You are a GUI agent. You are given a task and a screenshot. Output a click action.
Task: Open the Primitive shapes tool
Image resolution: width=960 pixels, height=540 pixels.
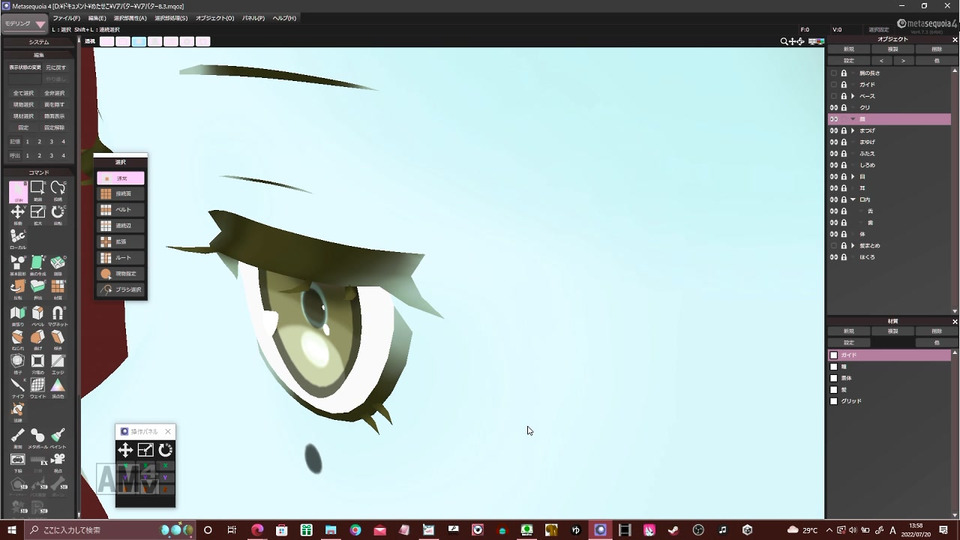[18, 263]
